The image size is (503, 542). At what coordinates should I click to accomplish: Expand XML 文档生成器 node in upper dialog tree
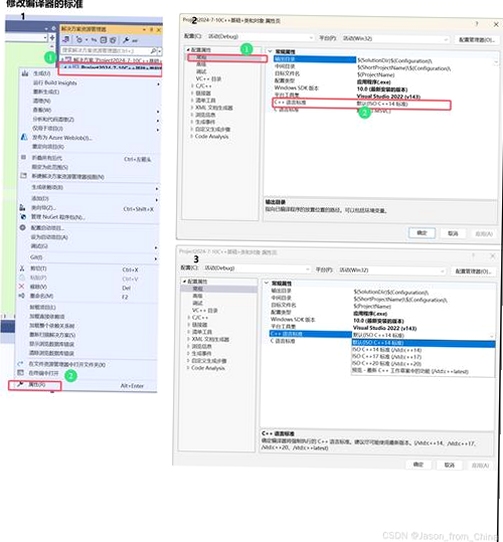tap(192, 108)
